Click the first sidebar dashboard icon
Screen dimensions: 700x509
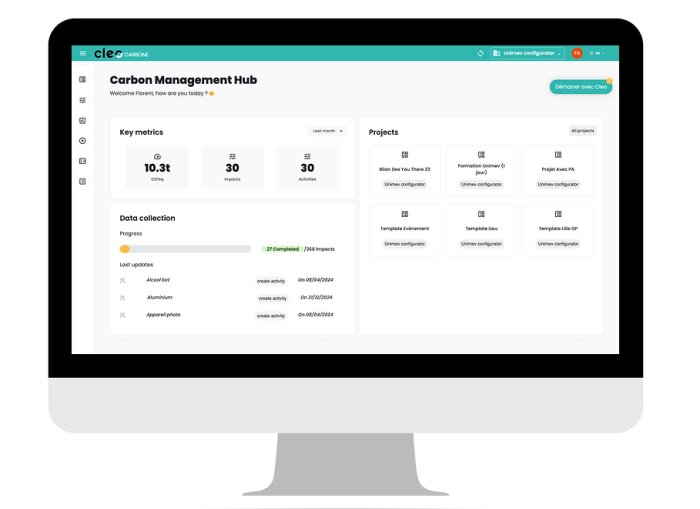tap(82, 79)
